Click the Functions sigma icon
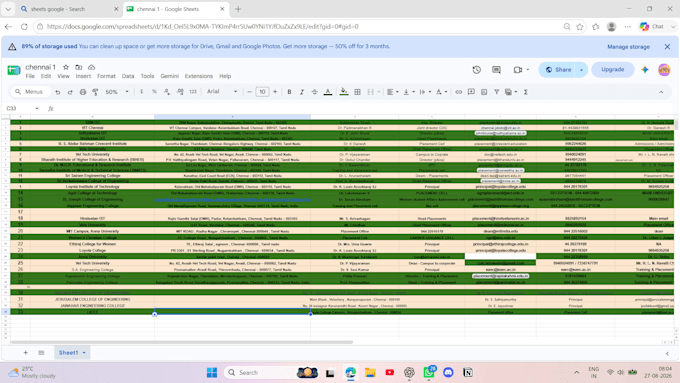 [526, 92]
